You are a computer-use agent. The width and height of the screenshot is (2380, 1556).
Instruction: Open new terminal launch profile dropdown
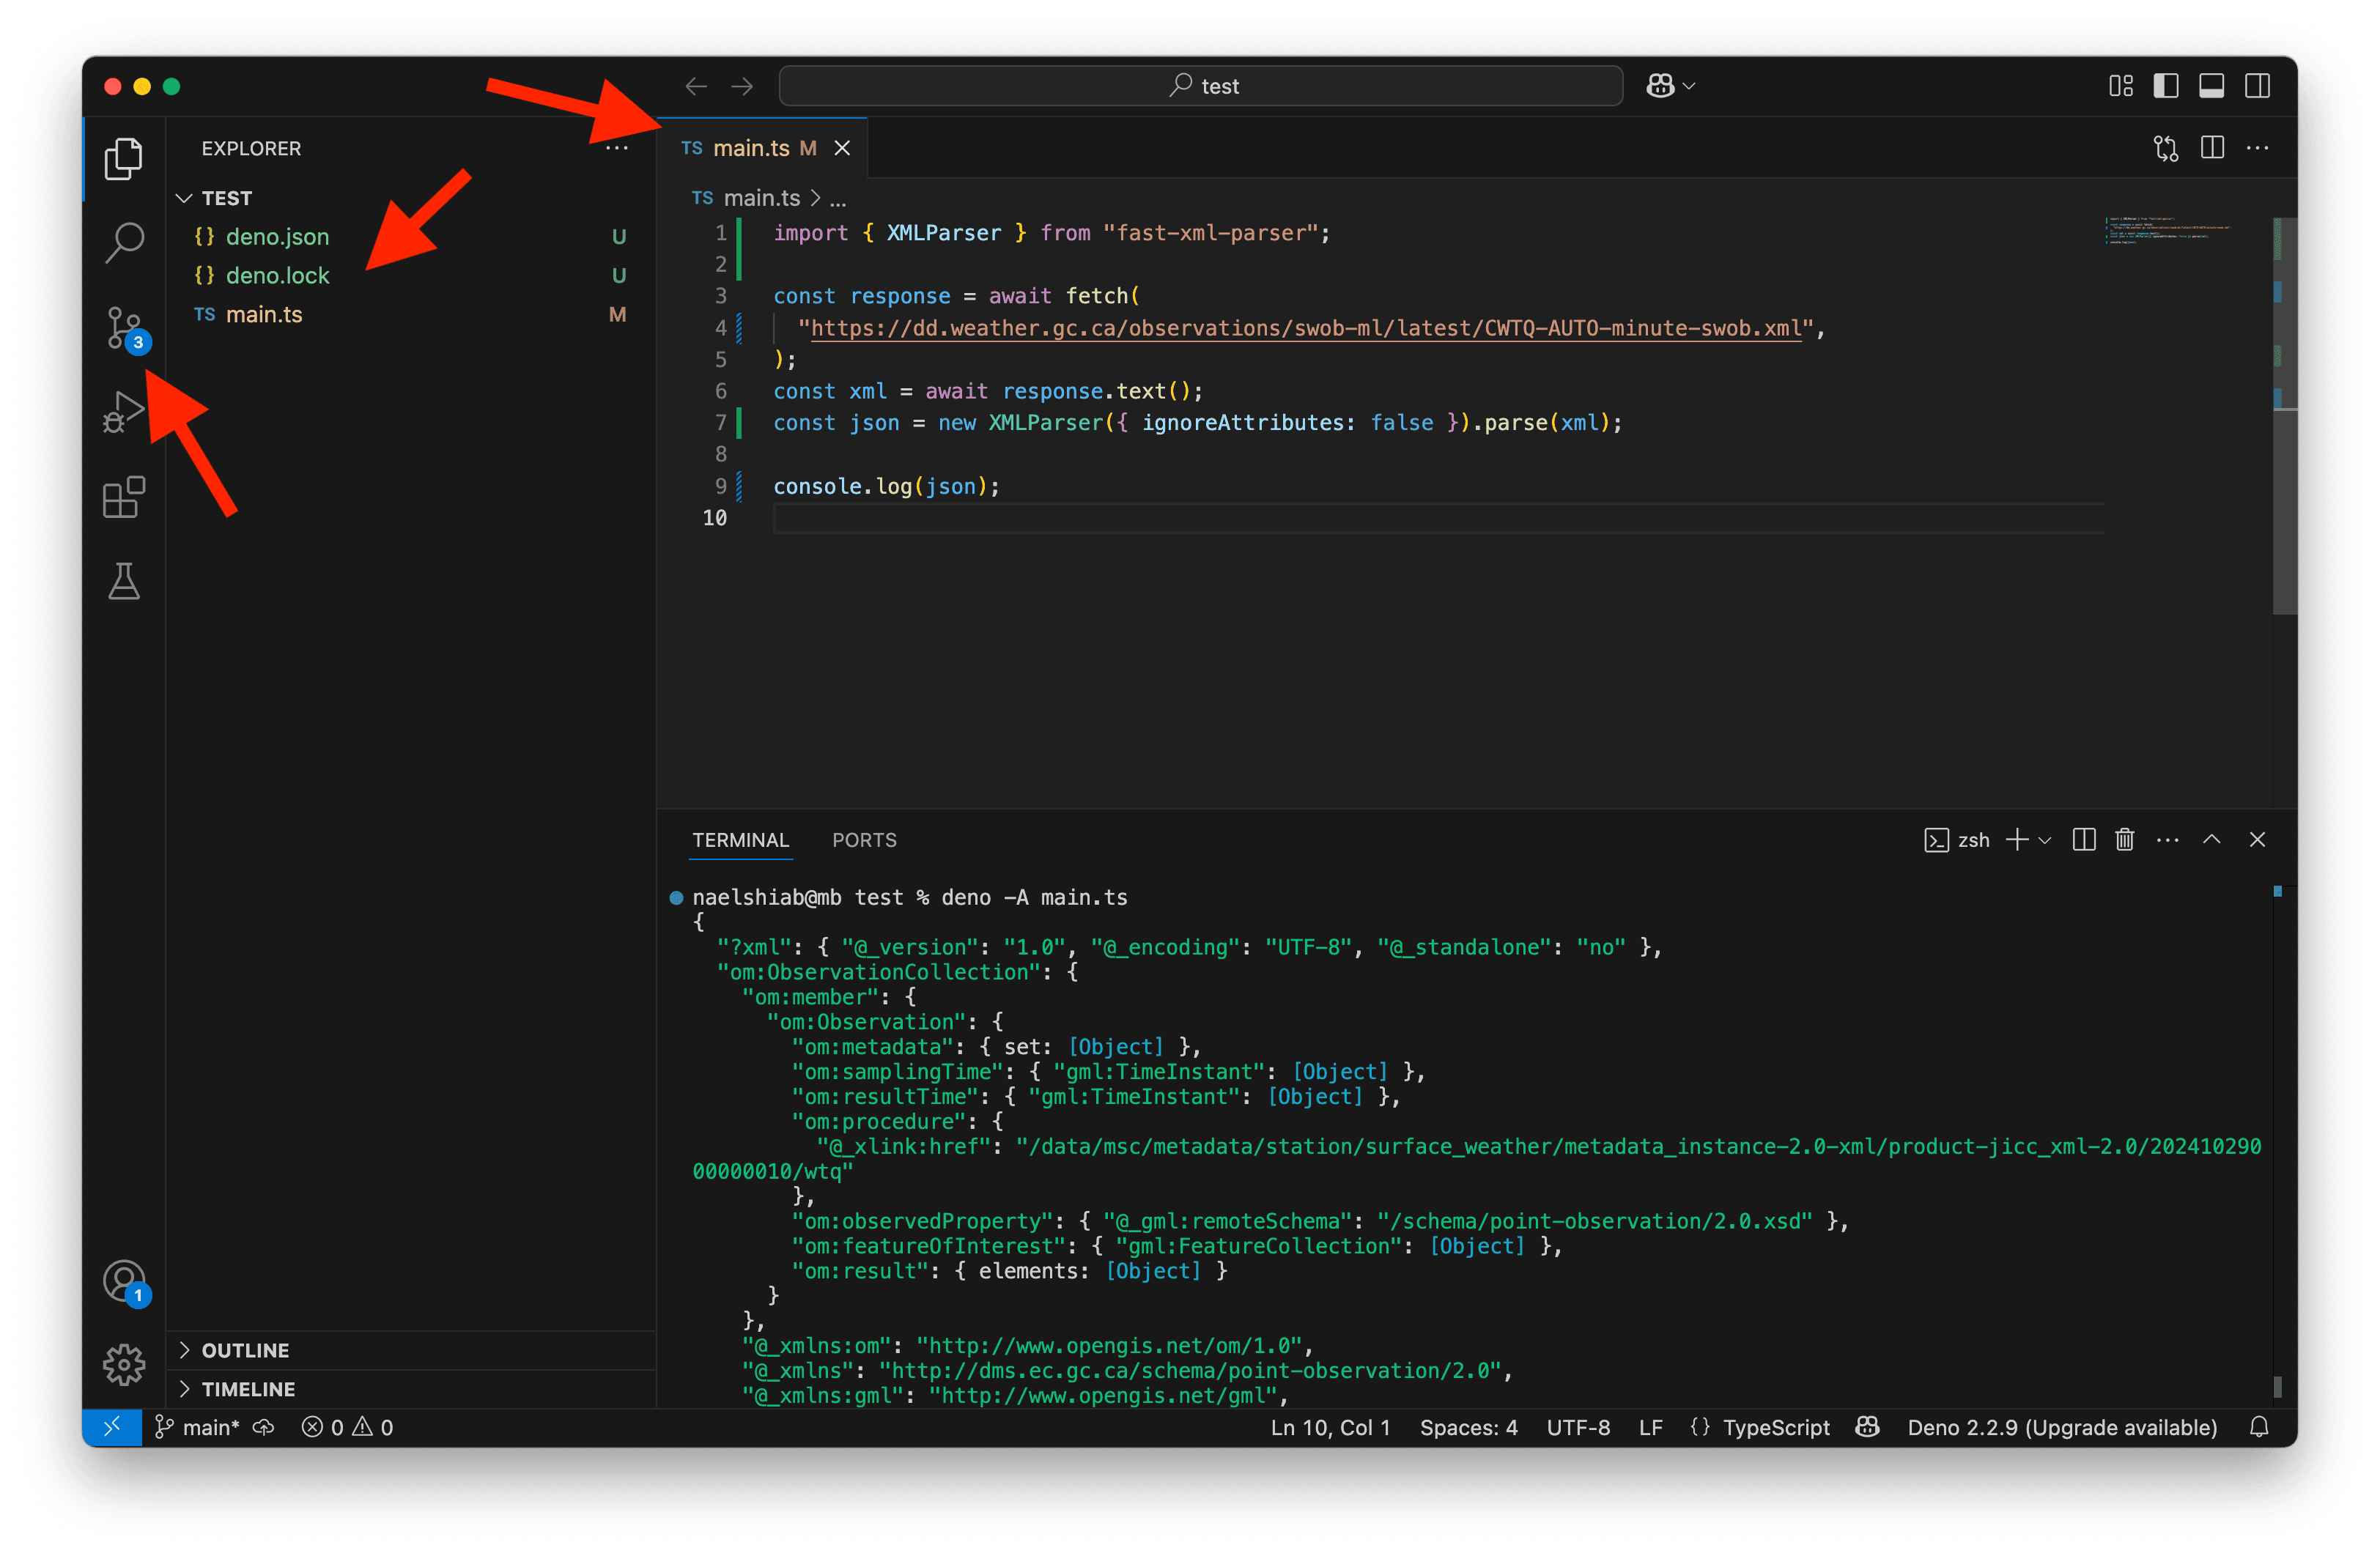point(2045,840)
